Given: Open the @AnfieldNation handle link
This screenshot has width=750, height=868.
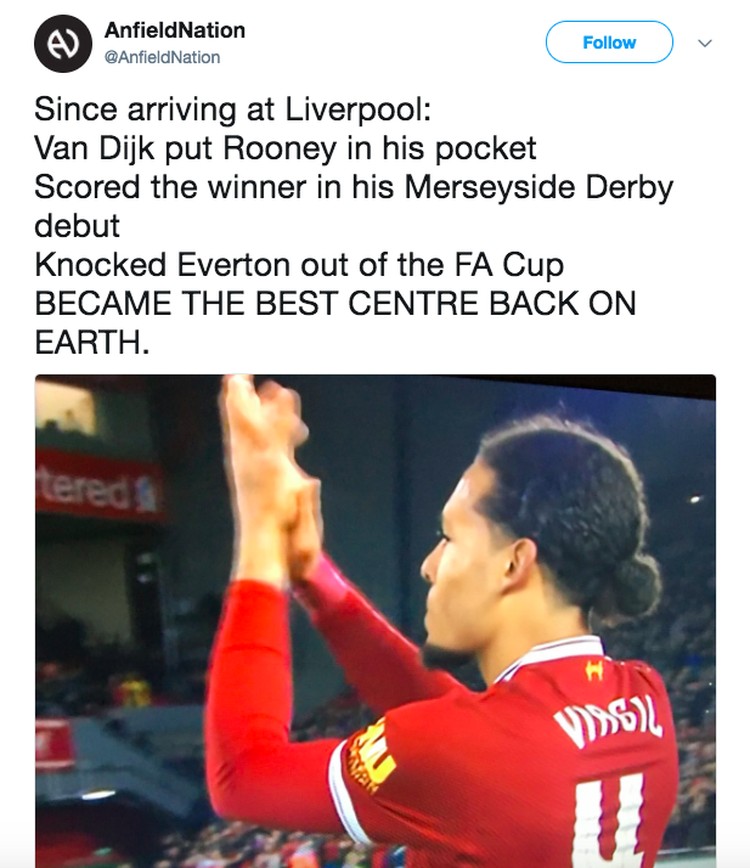Looking at the screenshot, I should pos(162,57).
